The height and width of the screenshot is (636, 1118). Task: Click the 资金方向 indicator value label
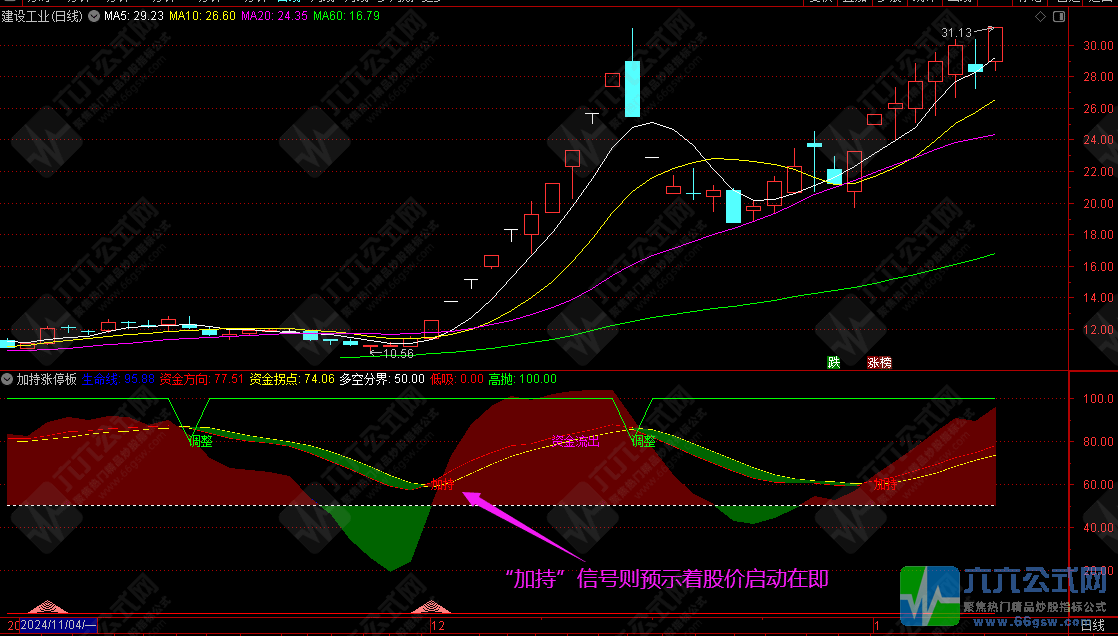202,379
